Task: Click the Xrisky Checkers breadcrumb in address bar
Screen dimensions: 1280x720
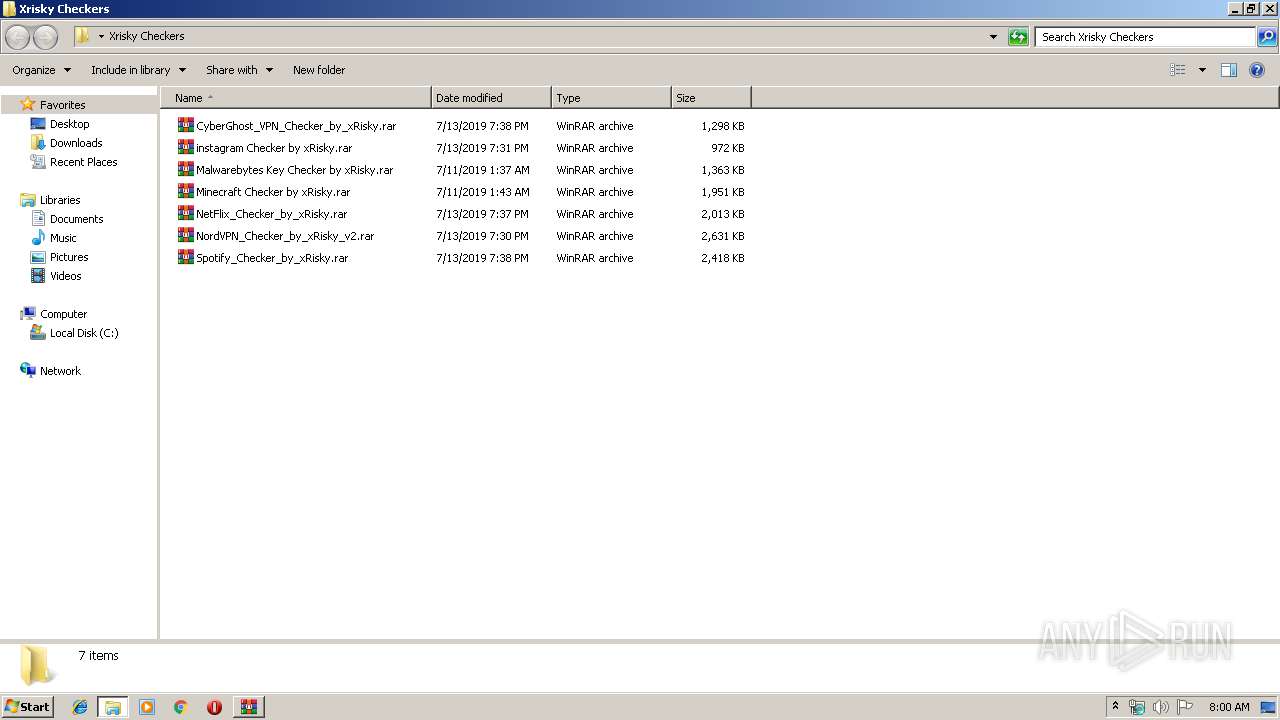Action: click(146, 36)
